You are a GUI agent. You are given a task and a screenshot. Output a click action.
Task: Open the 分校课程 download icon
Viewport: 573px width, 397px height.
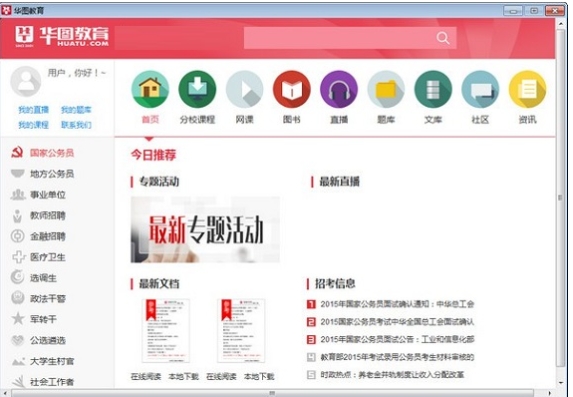[x=197, y=89]
